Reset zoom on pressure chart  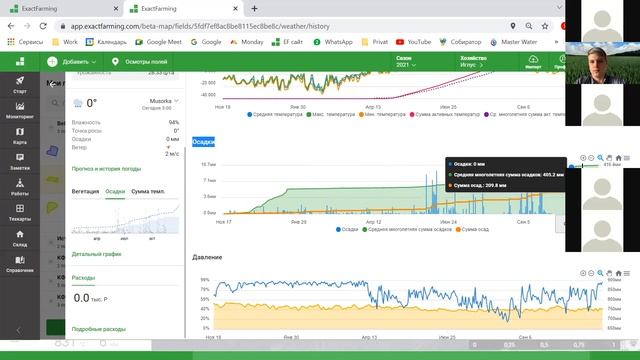pyautogui.click(x=618, y=273)
